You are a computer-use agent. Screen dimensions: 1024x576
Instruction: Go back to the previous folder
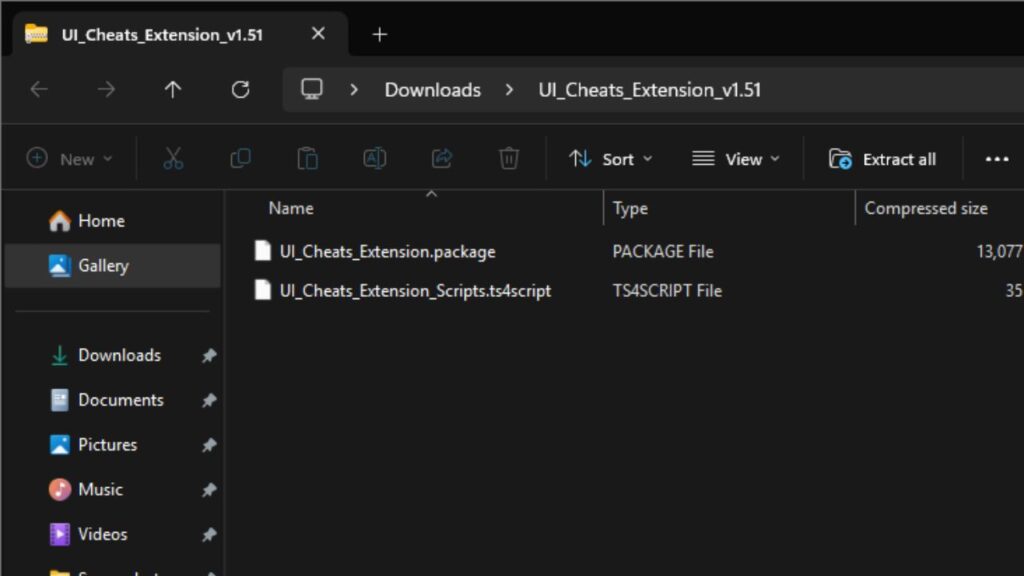click(38, 89)
